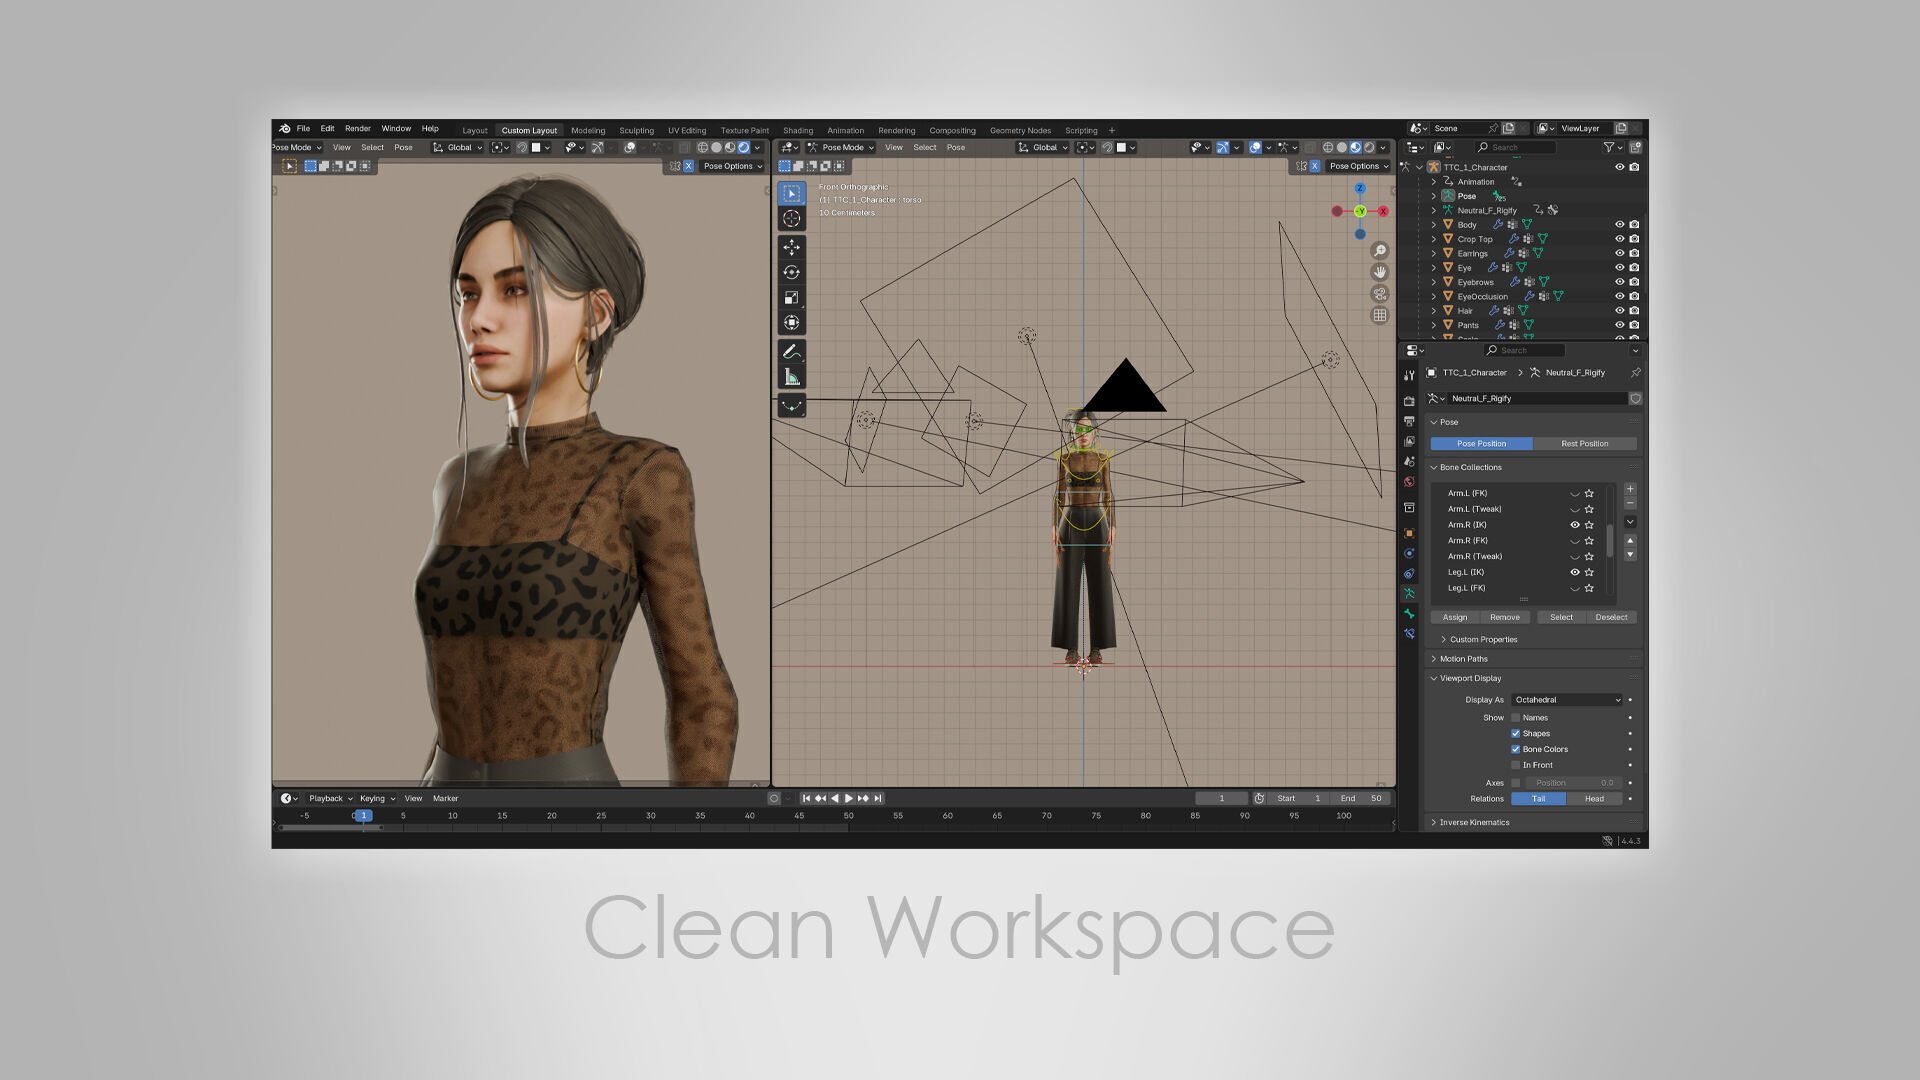Open the Render menu

(358, 129)
